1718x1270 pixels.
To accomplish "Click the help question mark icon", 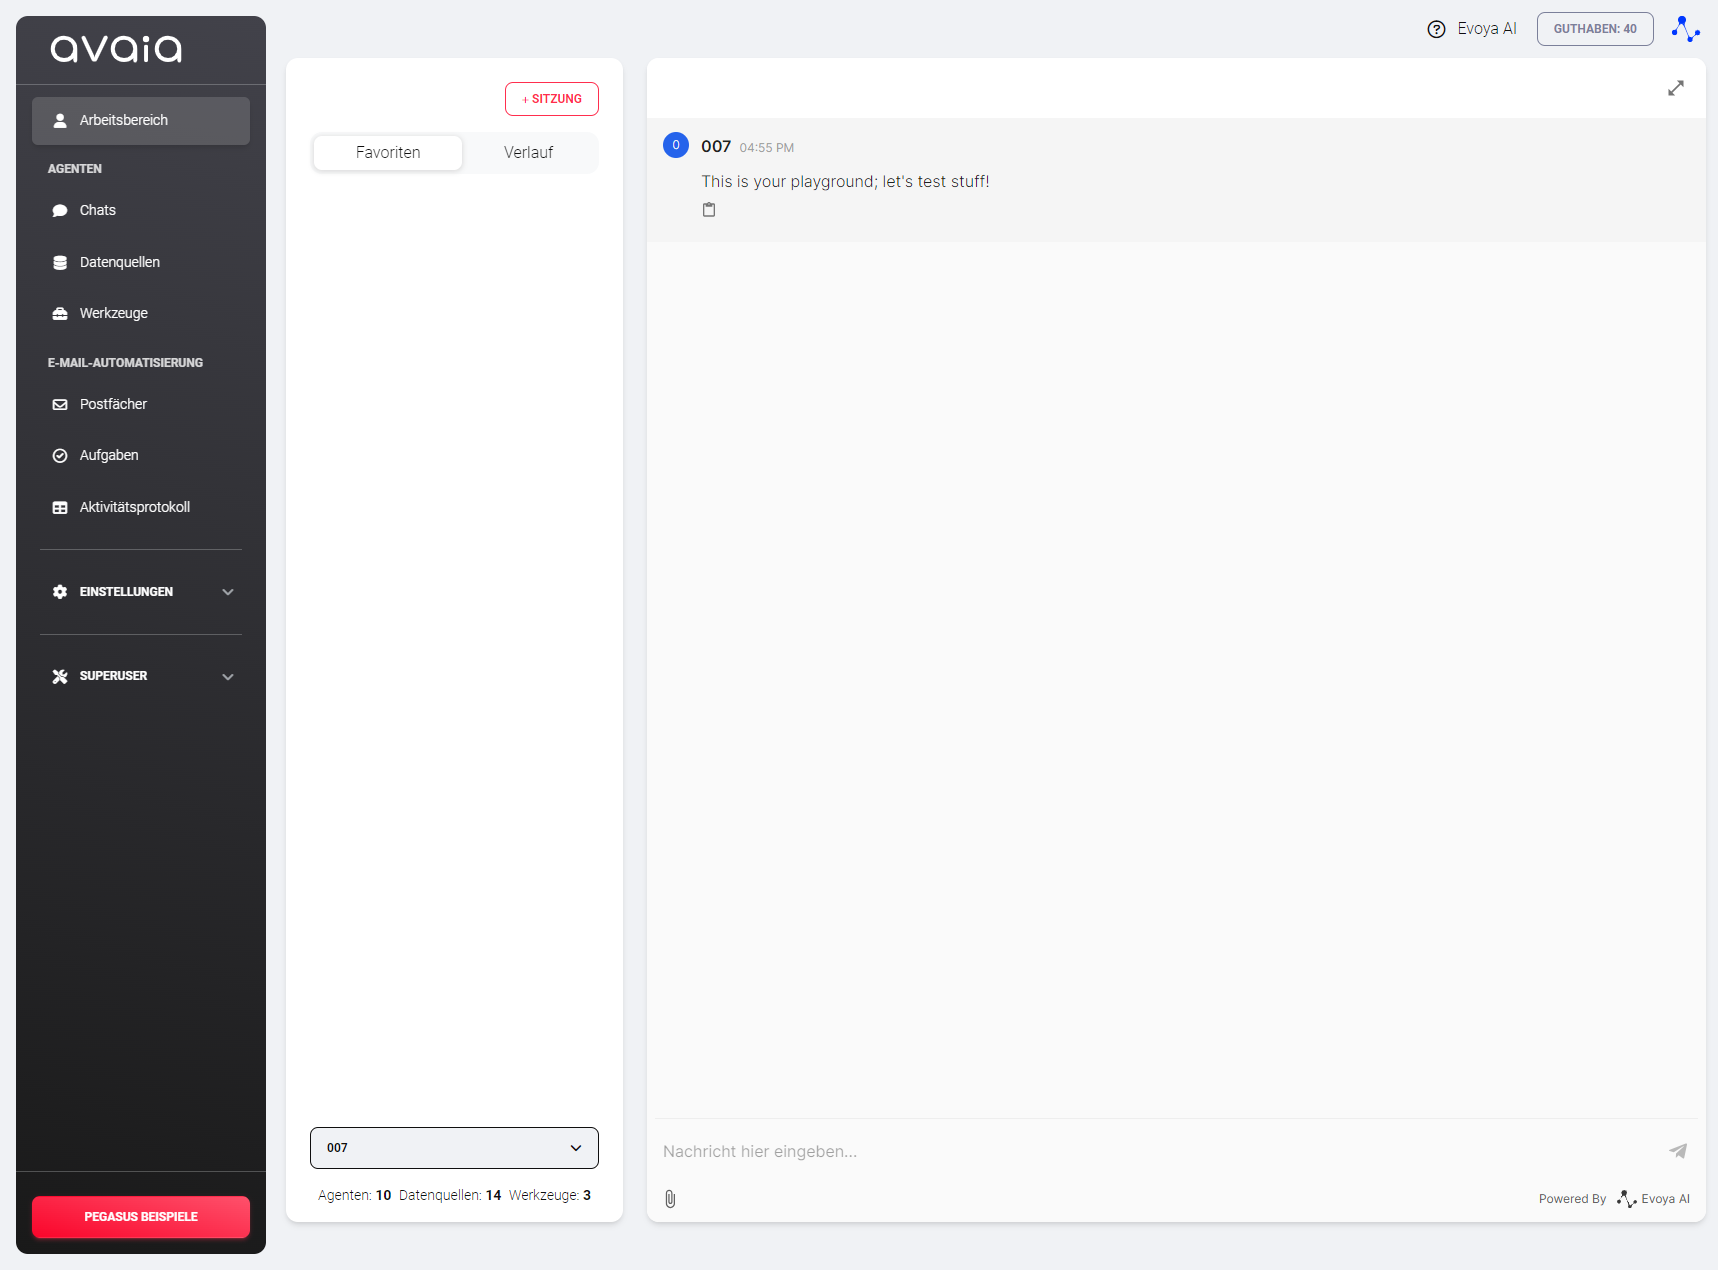I will pos(1436,29).
